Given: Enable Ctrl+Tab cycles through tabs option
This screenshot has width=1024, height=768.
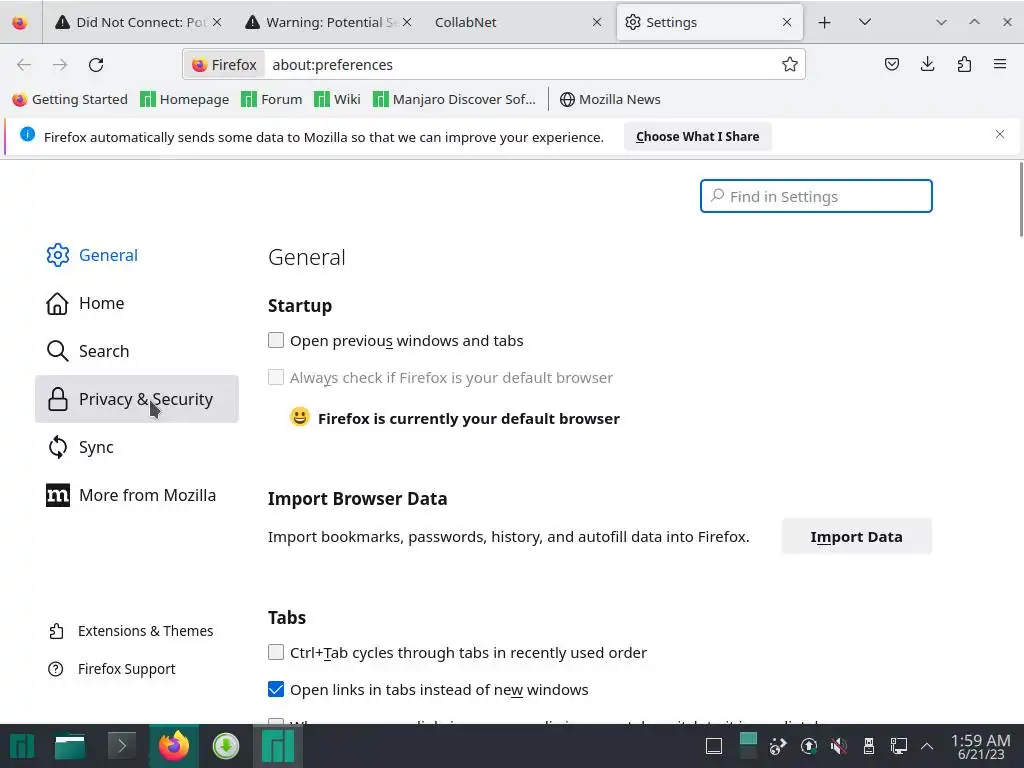Looking at the screenshot, I should click(x=276, y=652).
